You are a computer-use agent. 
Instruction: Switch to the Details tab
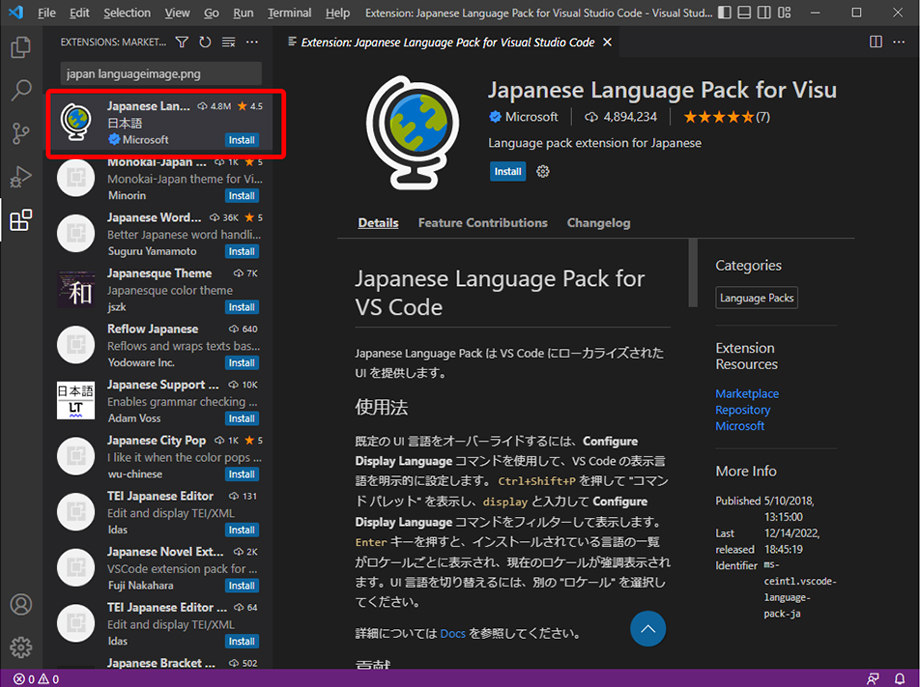coord(378,223)
